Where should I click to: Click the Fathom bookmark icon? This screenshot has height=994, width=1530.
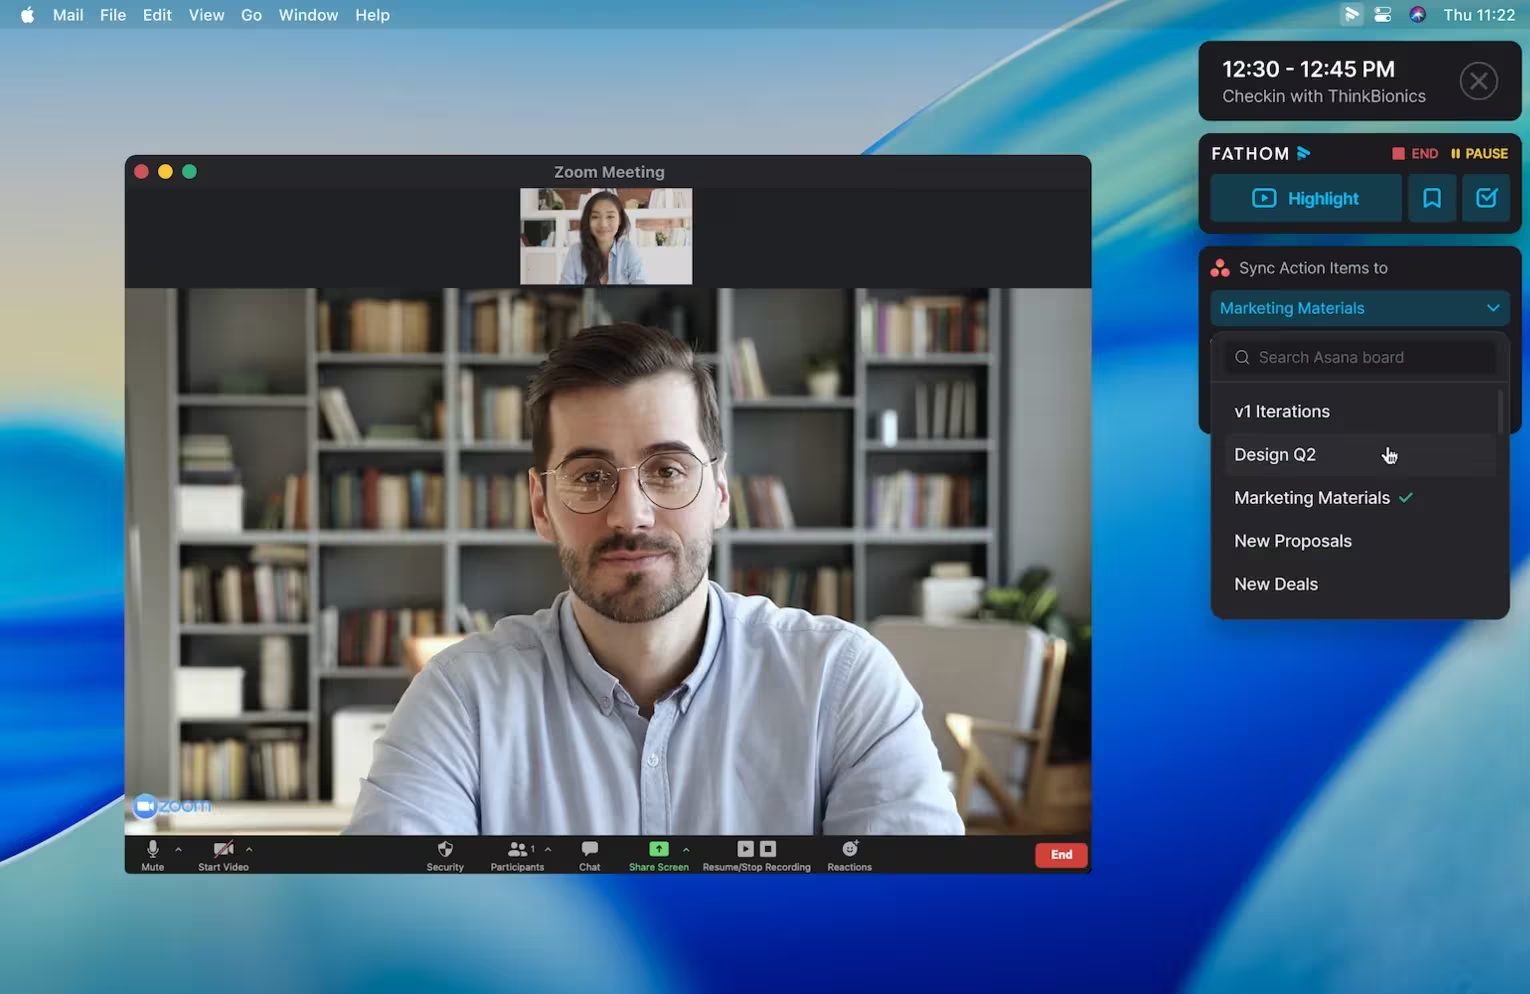[1432, 198]
